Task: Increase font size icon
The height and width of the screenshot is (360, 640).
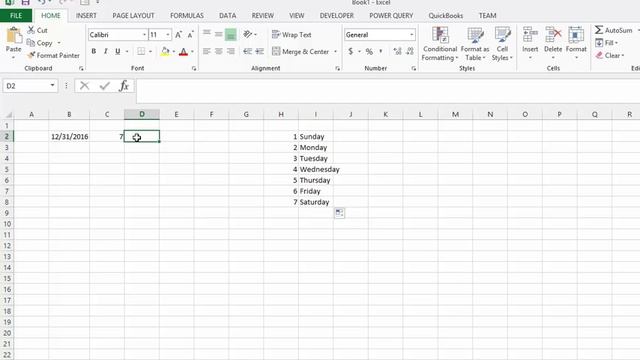Action: [x=178, y=35]
